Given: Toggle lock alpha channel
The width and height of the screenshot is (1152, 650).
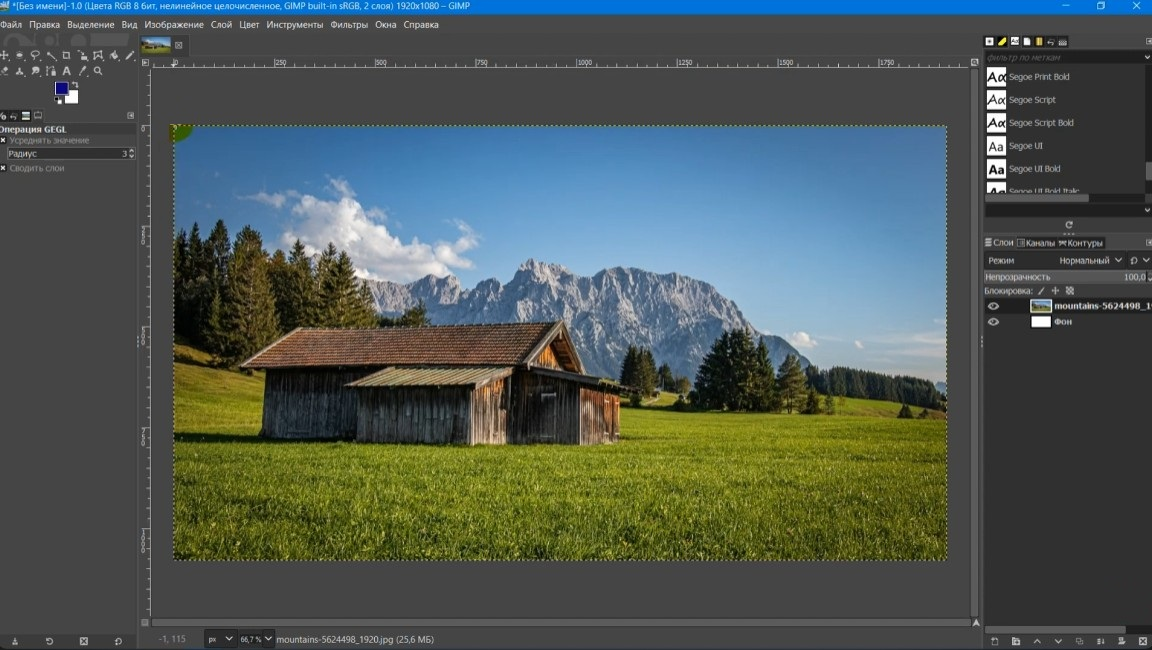Looking at the screenshot, I should (1070, 291).
